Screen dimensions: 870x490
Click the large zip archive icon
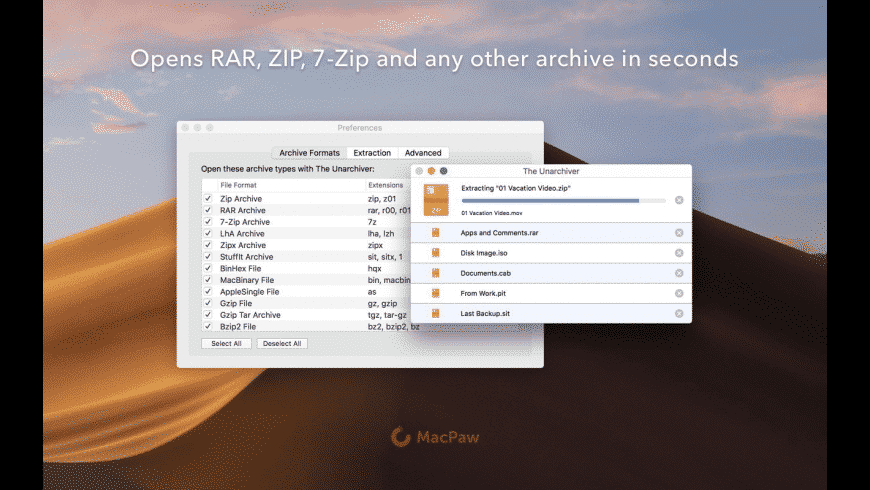(436, 199)
